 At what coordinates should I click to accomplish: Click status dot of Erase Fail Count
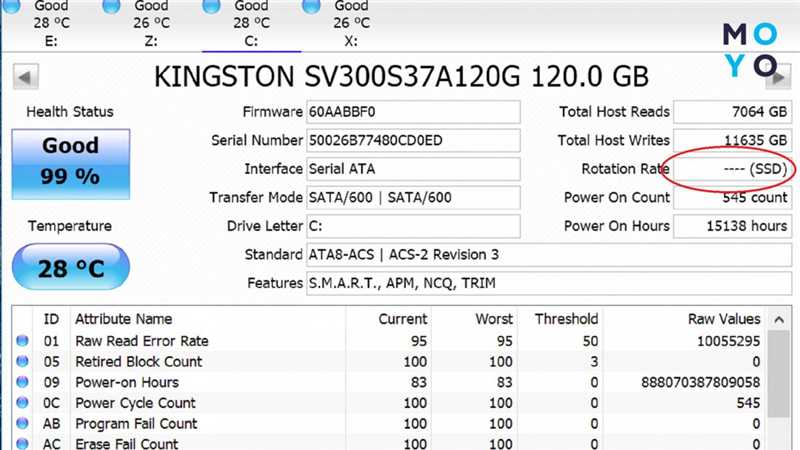click(x=22, y=443)
